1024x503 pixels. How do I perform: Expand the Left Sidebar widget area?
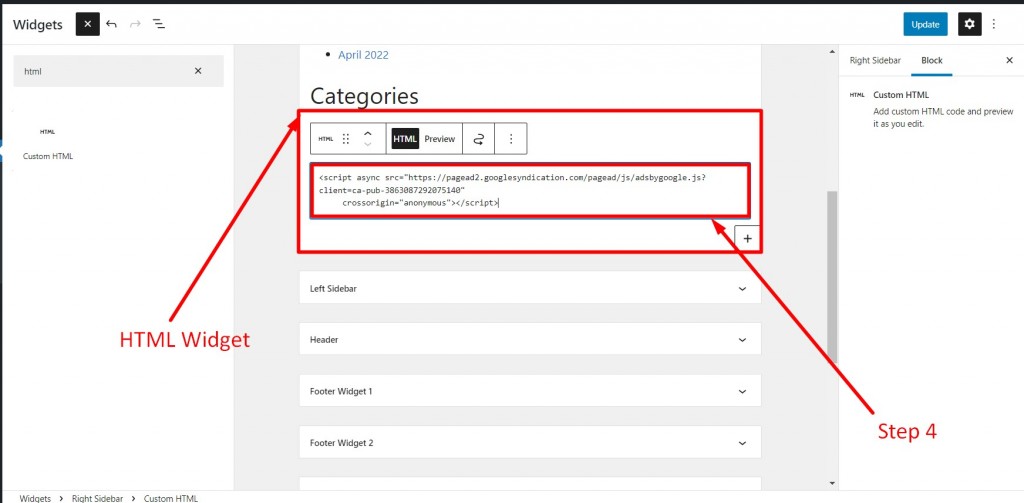point(530,288)
